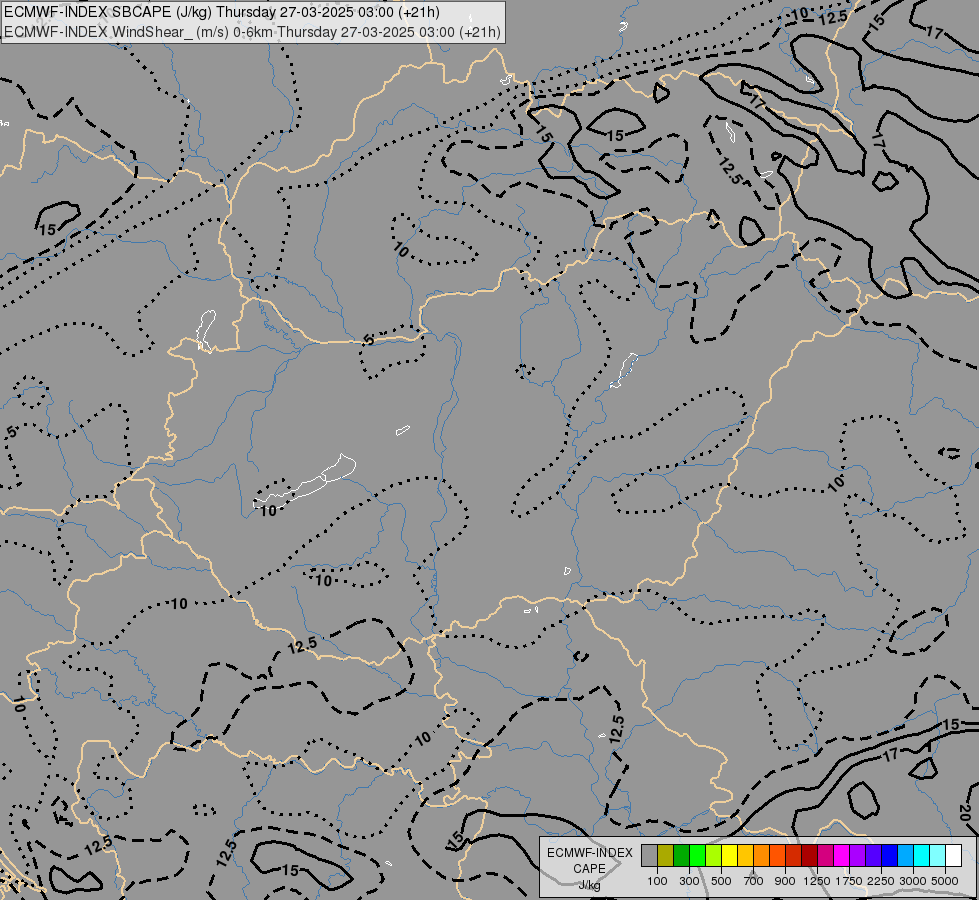This screenshot has width=979, height=900.
Task: Click the J/kg unit in the legend
Action: (589, 885)
